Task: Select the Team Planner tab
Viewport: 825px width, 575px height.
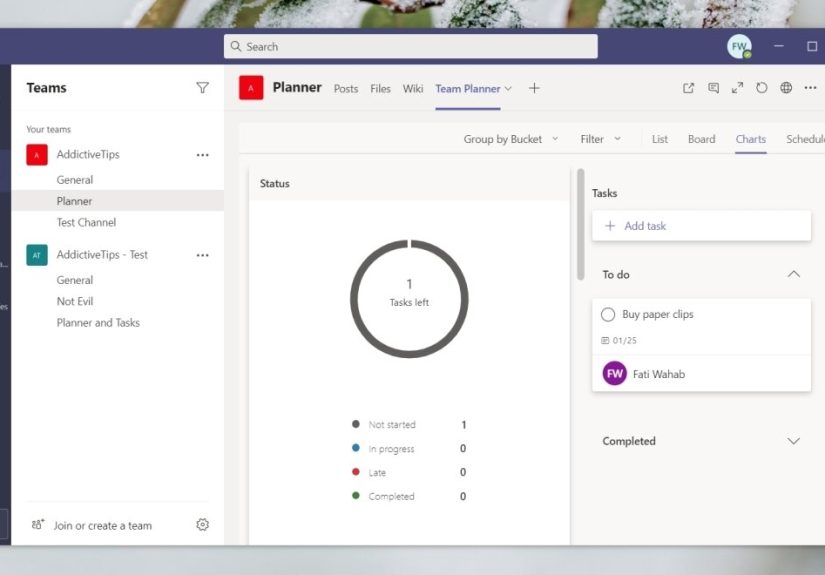Action: (468, 88)
